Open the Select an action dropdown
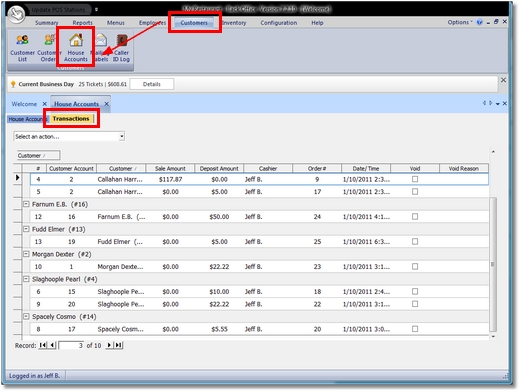 pos(69,136)
